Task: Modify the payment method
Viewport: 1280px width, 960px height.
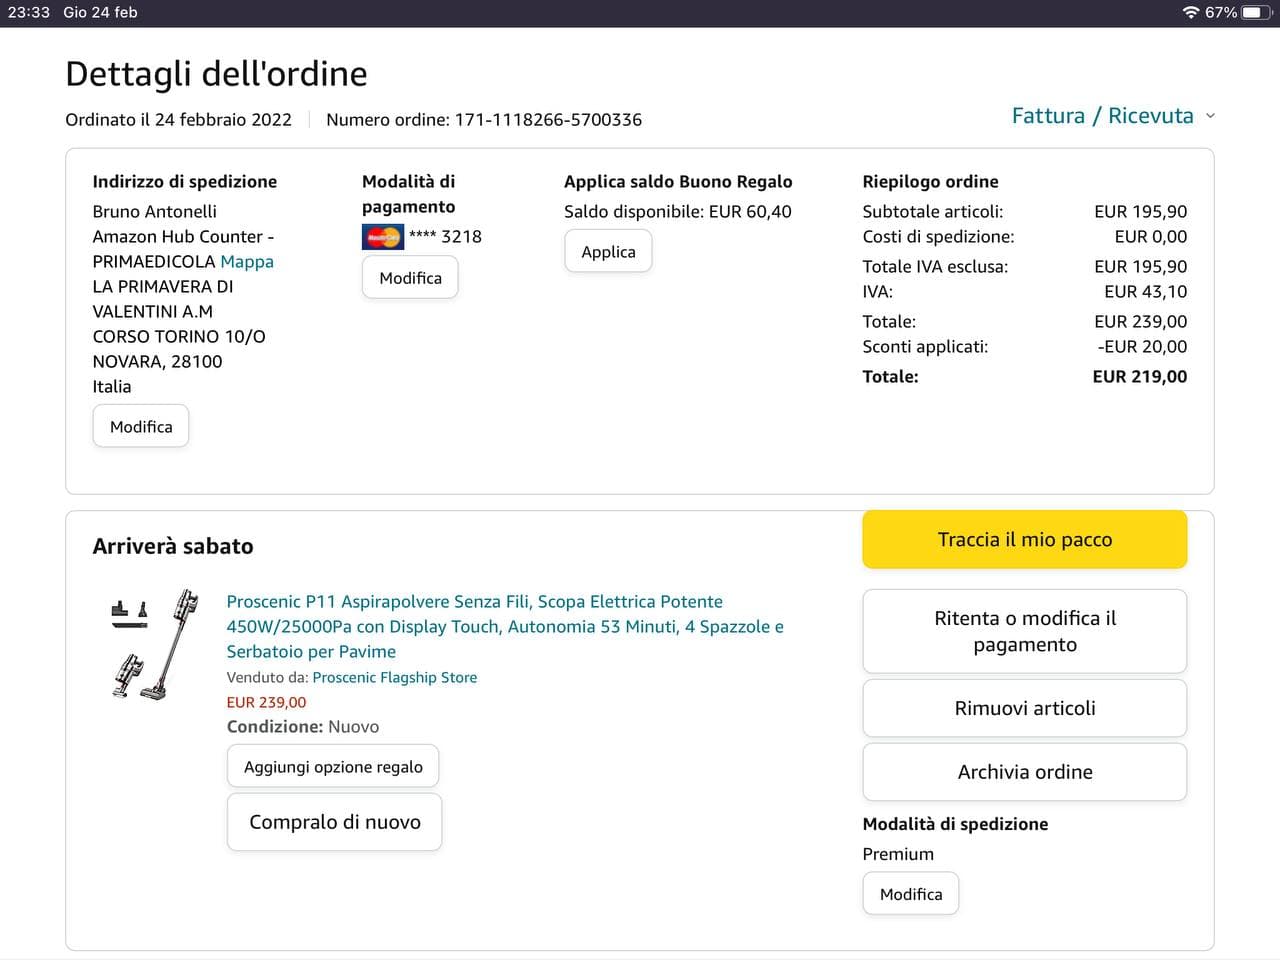Action: (410, 278)
